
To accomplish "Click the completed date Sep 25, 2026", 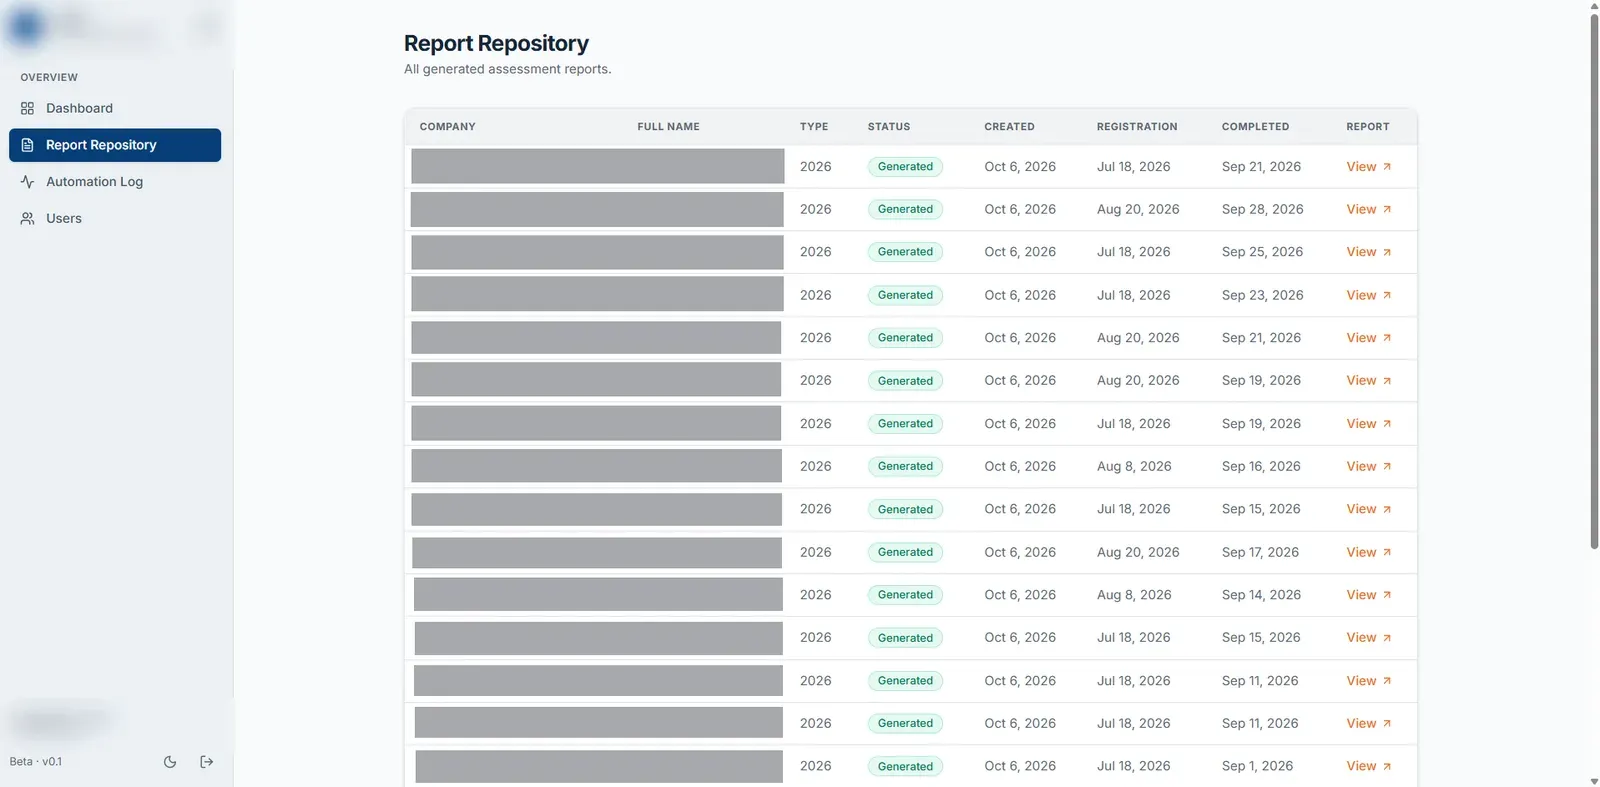I will click(x=1262, y=252).
